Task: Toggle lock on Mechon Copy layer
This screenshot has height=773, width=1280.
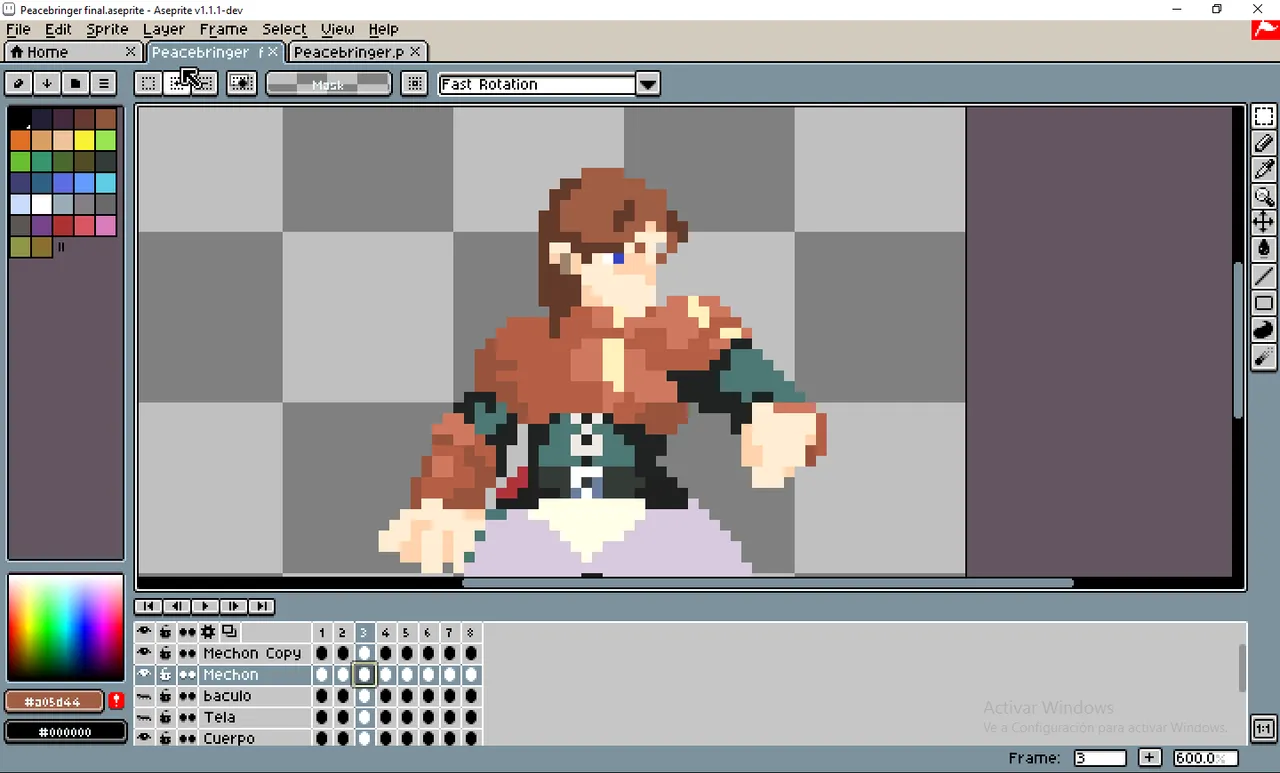Action: pyautogui.click(x=166, y=653)
